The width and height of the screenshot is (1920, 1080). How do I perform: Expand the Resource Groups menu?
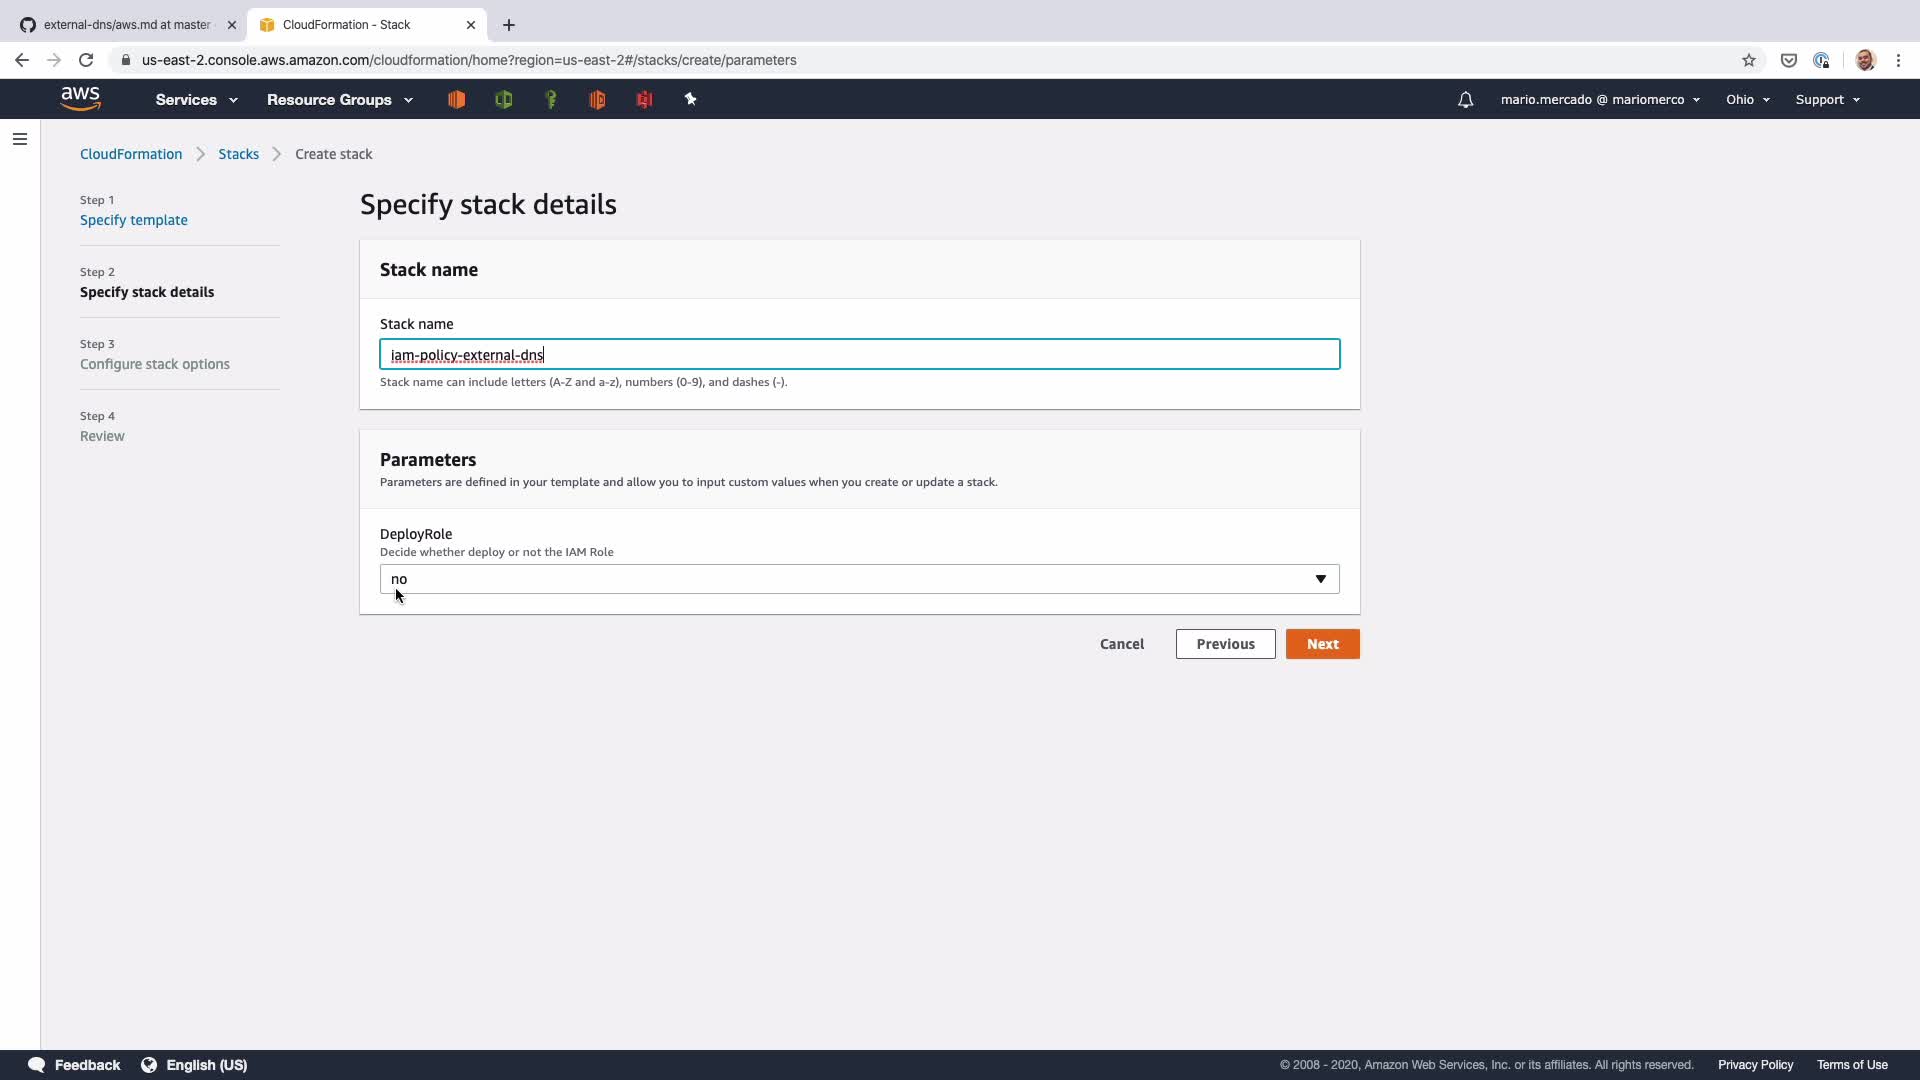click(x=339, y=100)
